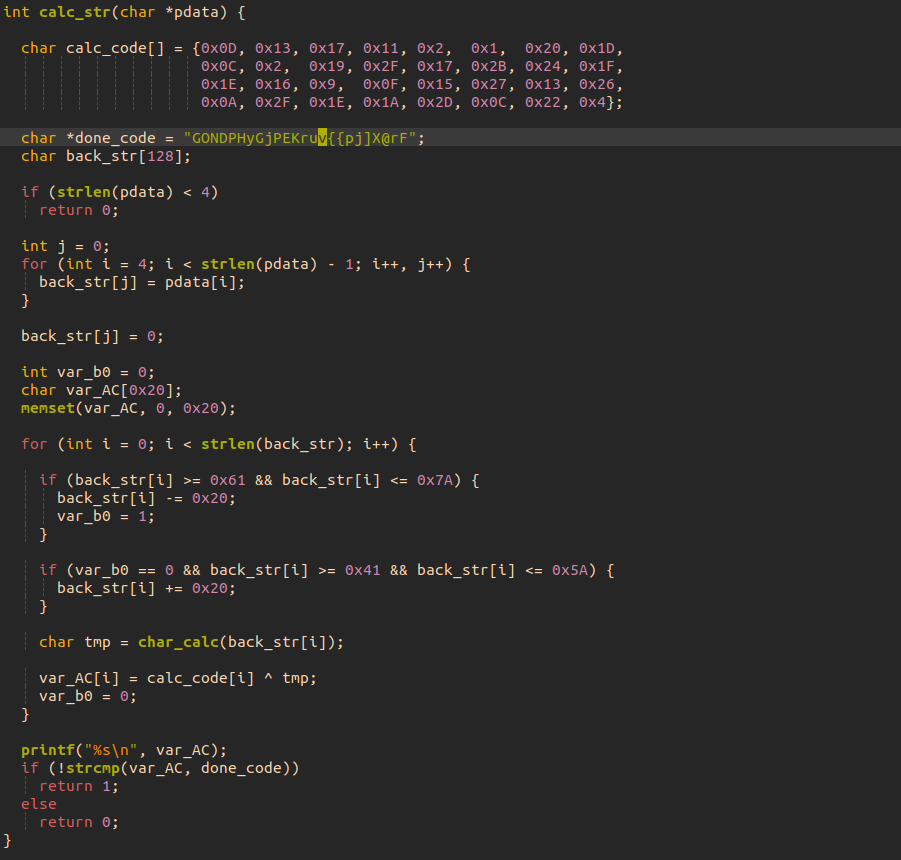This screenshot has height=860, width=901.
Task: Click the 0x61 lowercase bound constant
Action: (x=228, y=480)
